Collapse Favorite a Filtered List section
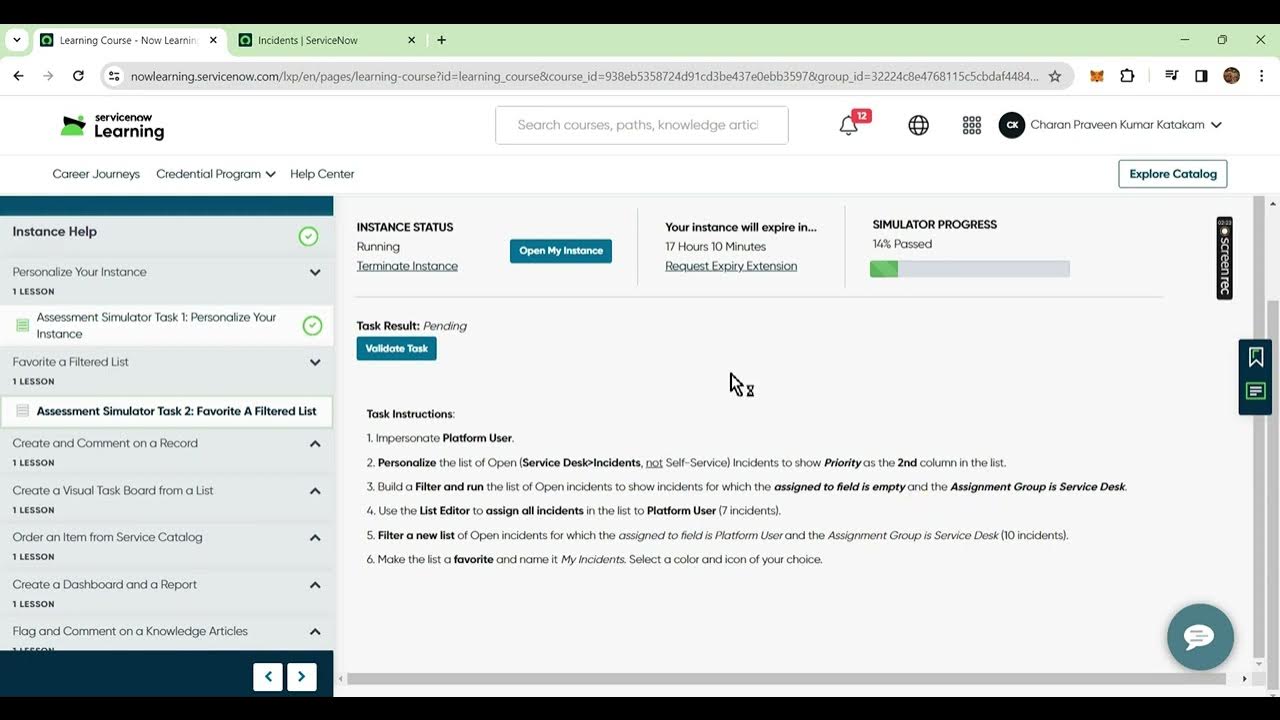Screen dimensions: 1280x720 [315, 362]
